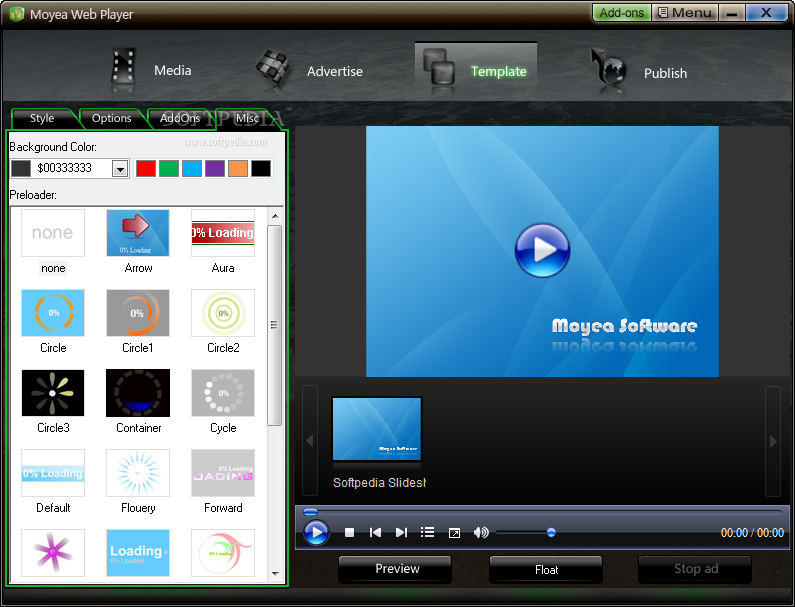This screenshot has width=795, height=607.
Task: Select the Arrow preloader
Action: tap(138, 241)
